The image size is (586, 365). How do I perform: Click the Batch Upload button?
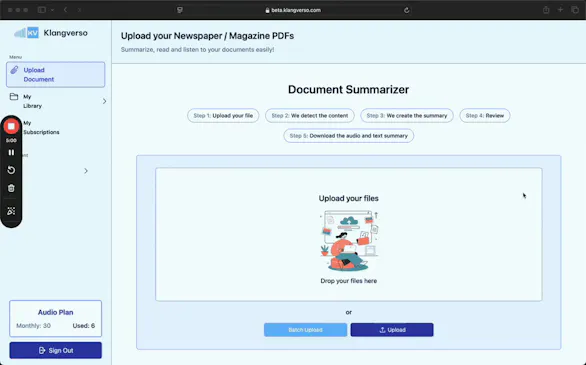click(x=305, y=330)
